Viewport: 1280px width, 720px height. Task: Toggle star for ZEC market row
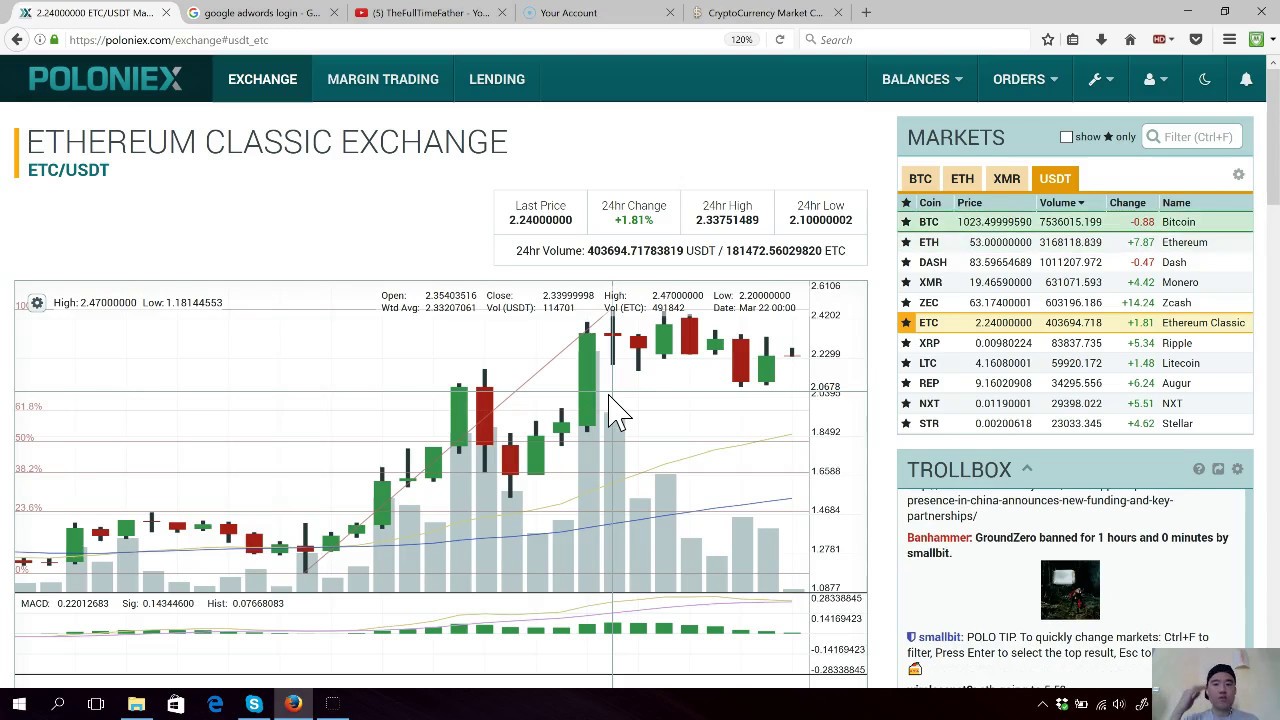(x=906, y=302)
